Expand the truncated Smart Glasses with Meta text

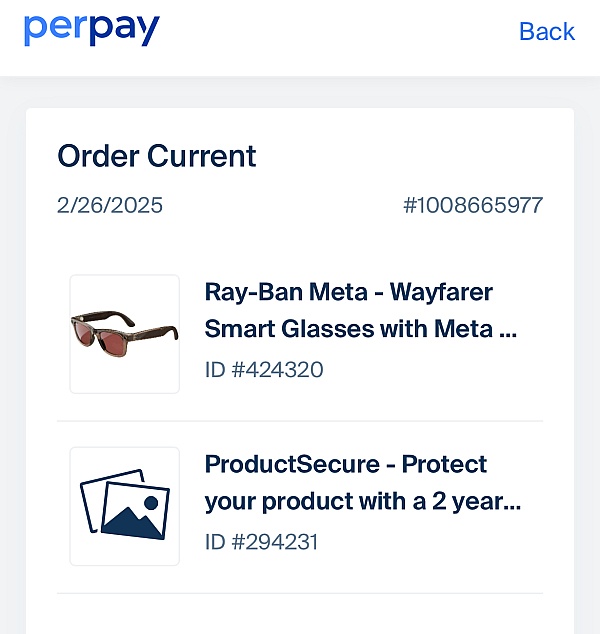(360, 329)
